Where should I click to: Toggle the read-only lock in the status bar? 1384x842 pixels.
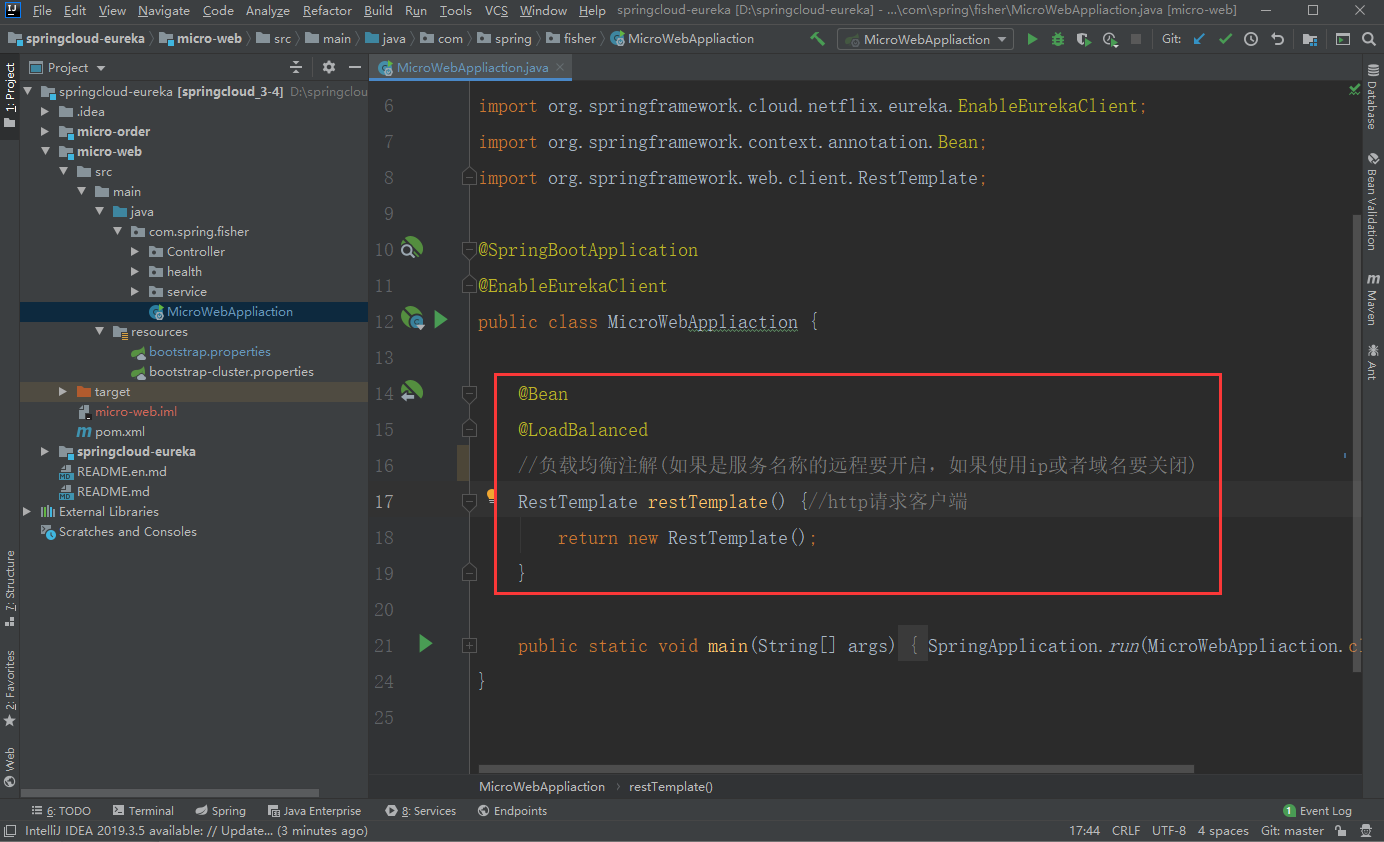[1340, 830]
